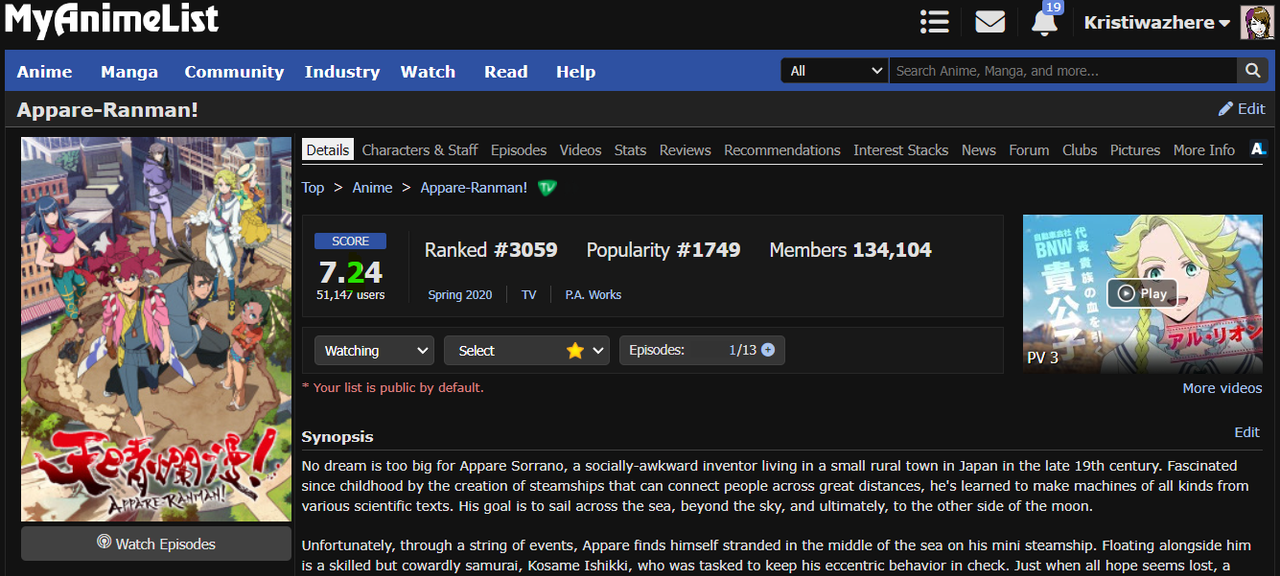1280x576 pixels.
Task: Switch to the Forum tab
Action: [x=1029, y=150]
